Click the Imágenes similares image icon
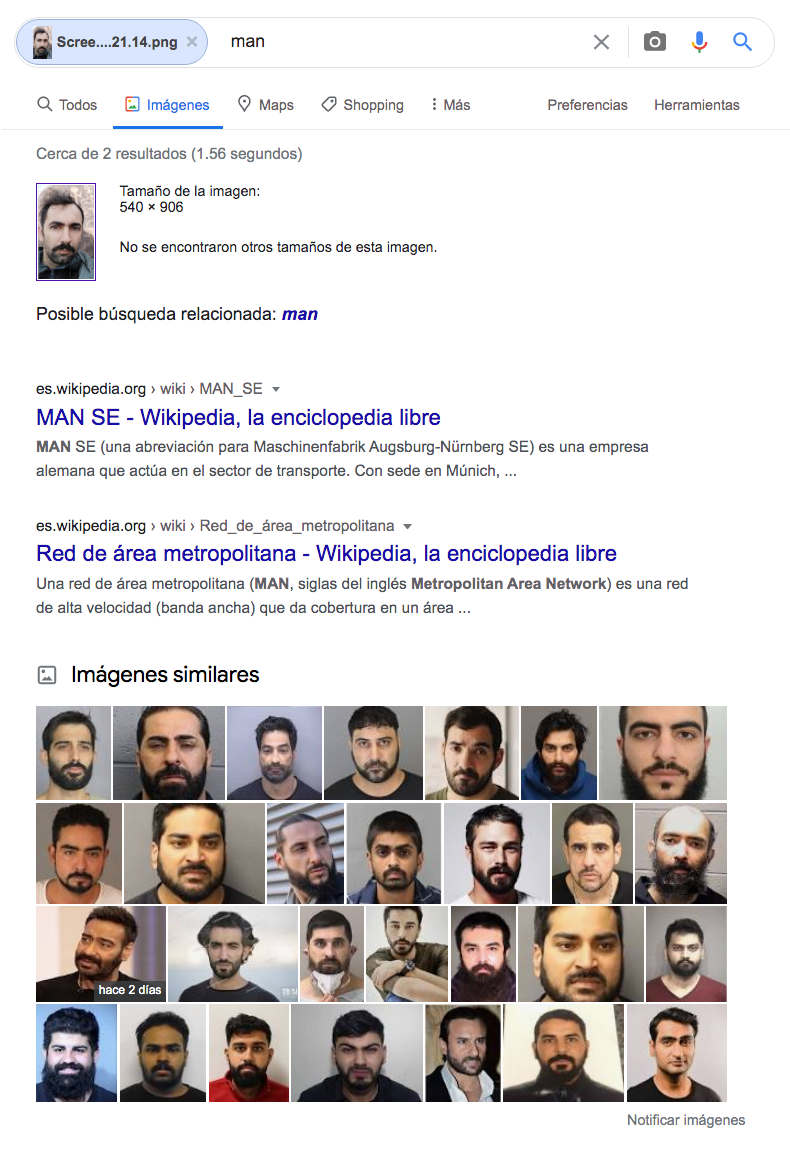Viewport: 790px width, 1152px height. click(x=47, y=674)
